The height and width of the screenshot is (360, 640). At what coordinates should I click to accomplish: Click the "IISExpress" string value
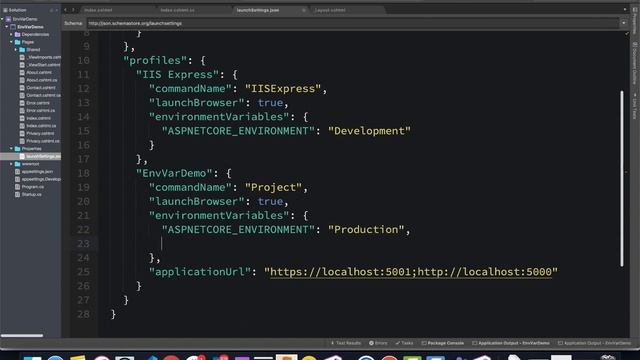[x=283, y=89]
